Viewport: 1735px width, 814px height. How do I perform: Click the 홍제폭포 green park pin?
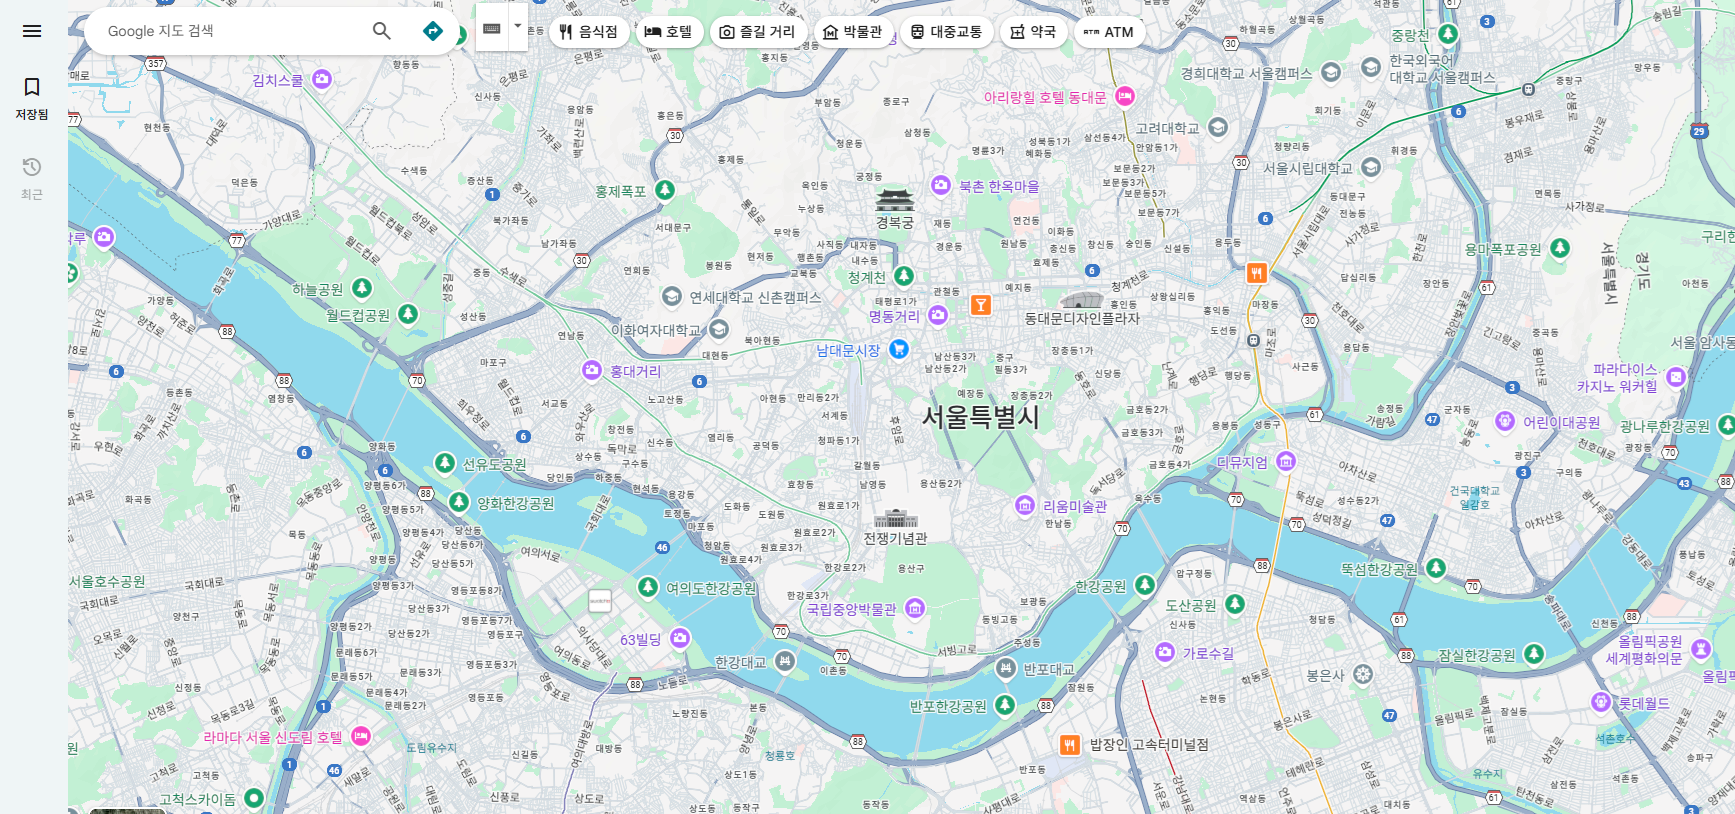pos(665,190)
